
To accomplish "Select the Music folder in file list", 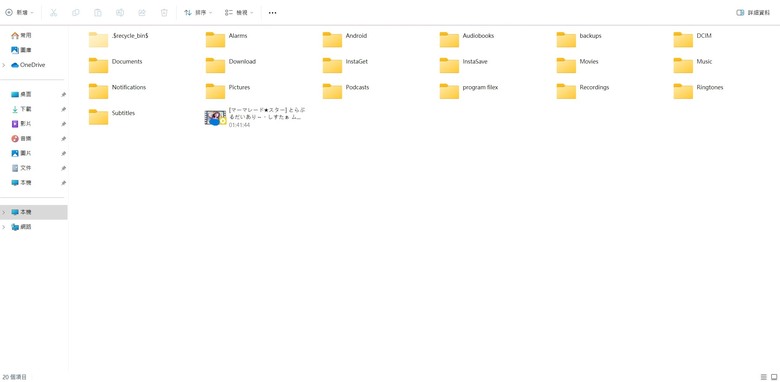I will [x=693, y=65].
